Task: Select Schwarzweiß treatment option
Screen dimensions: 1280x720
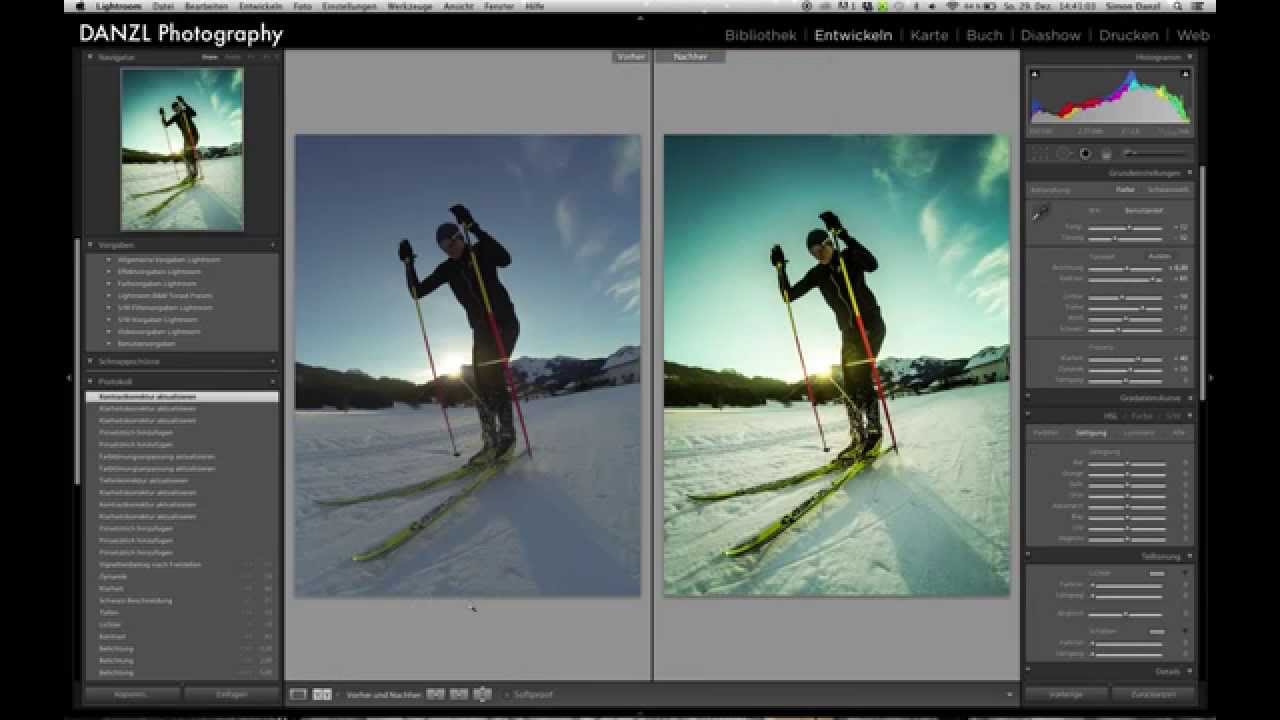Action: (x=1167, y=189)
